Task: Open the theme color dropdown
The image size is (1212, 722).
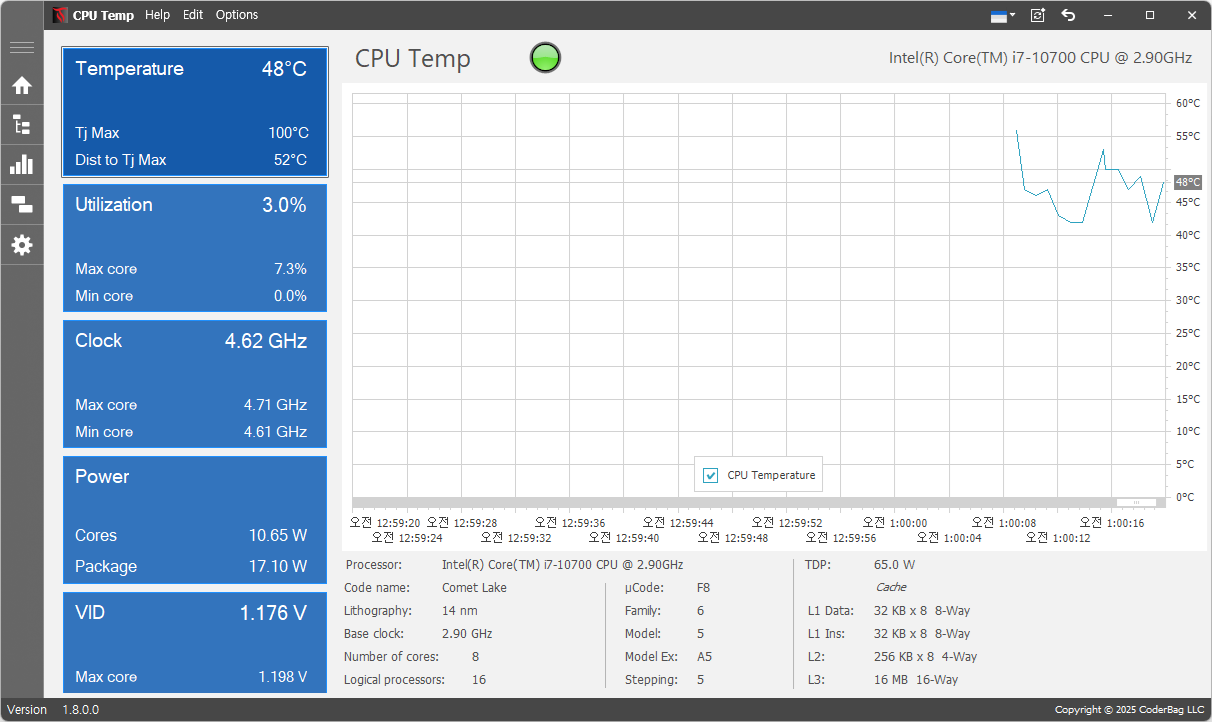Action: pos(1003,15)
